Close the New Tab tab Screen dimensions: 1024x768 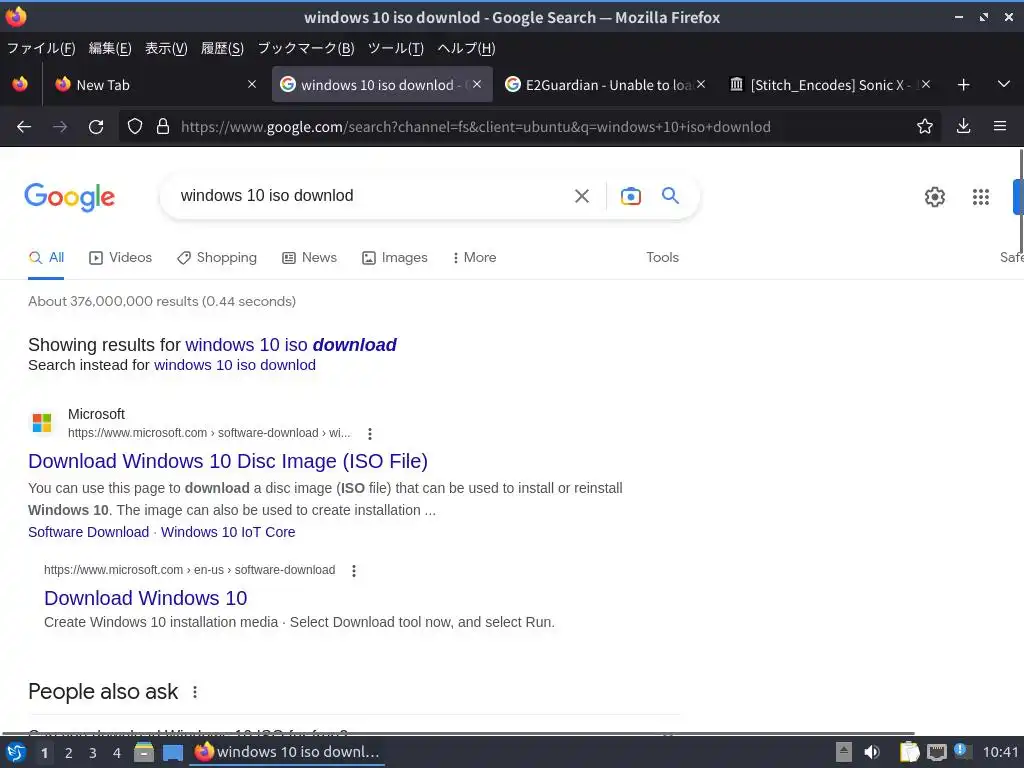coord(252,84)
